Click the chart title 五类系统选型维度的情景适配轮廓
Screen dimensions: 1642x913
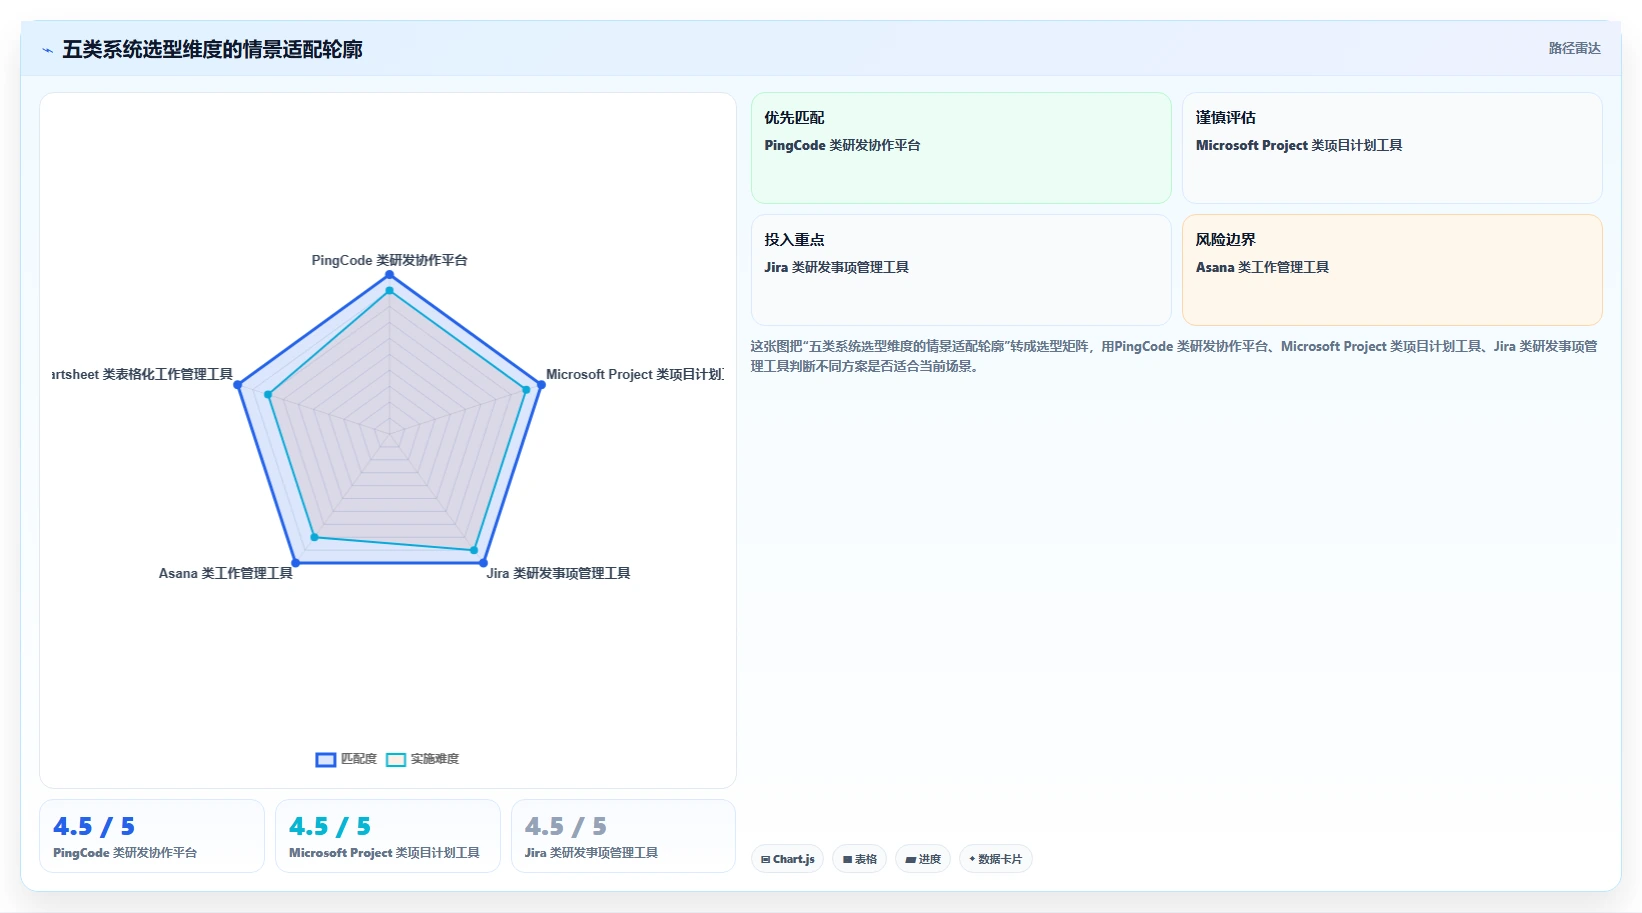(x=212, y=49)
